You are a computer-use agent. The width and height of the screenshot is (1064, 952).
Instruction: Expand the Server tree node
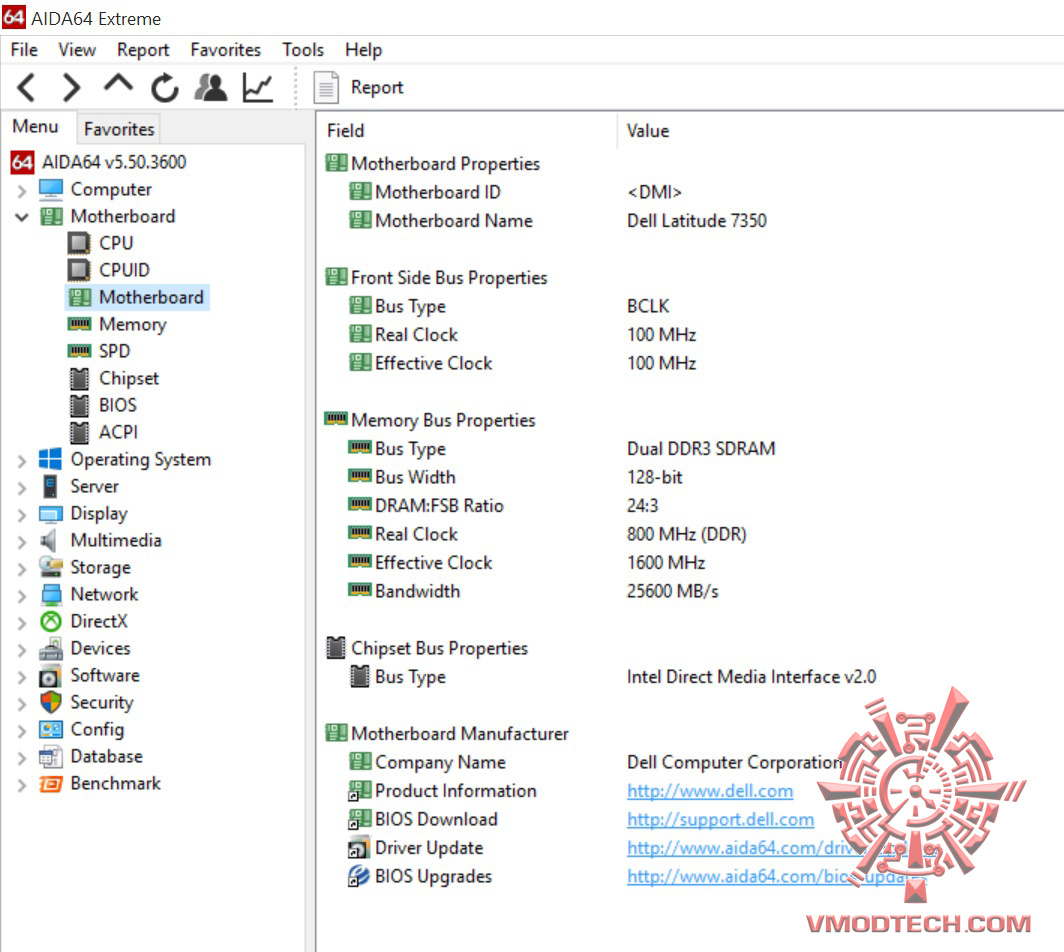pos(22,488)
